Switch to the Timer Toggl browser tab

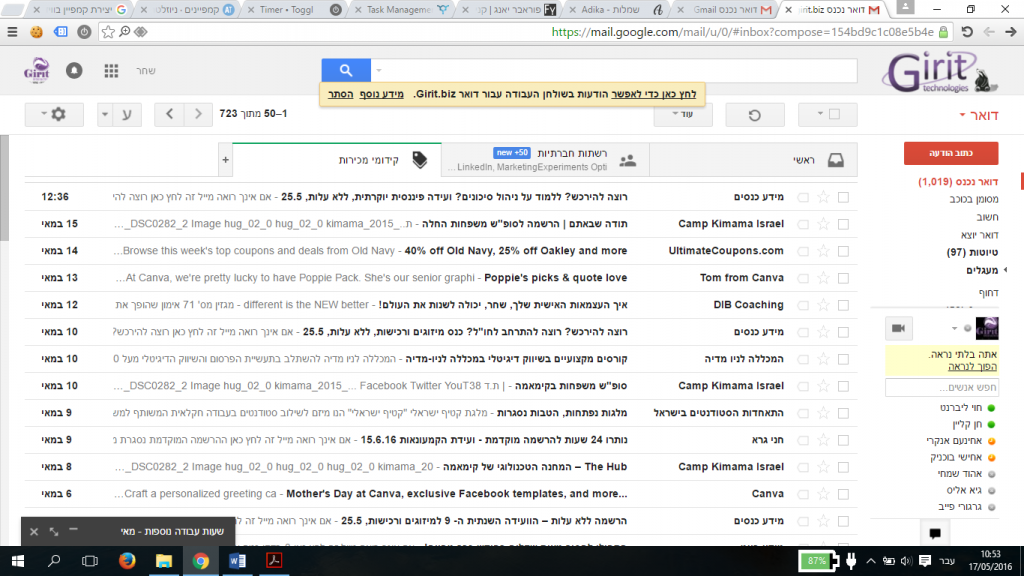tap(287, 10)
